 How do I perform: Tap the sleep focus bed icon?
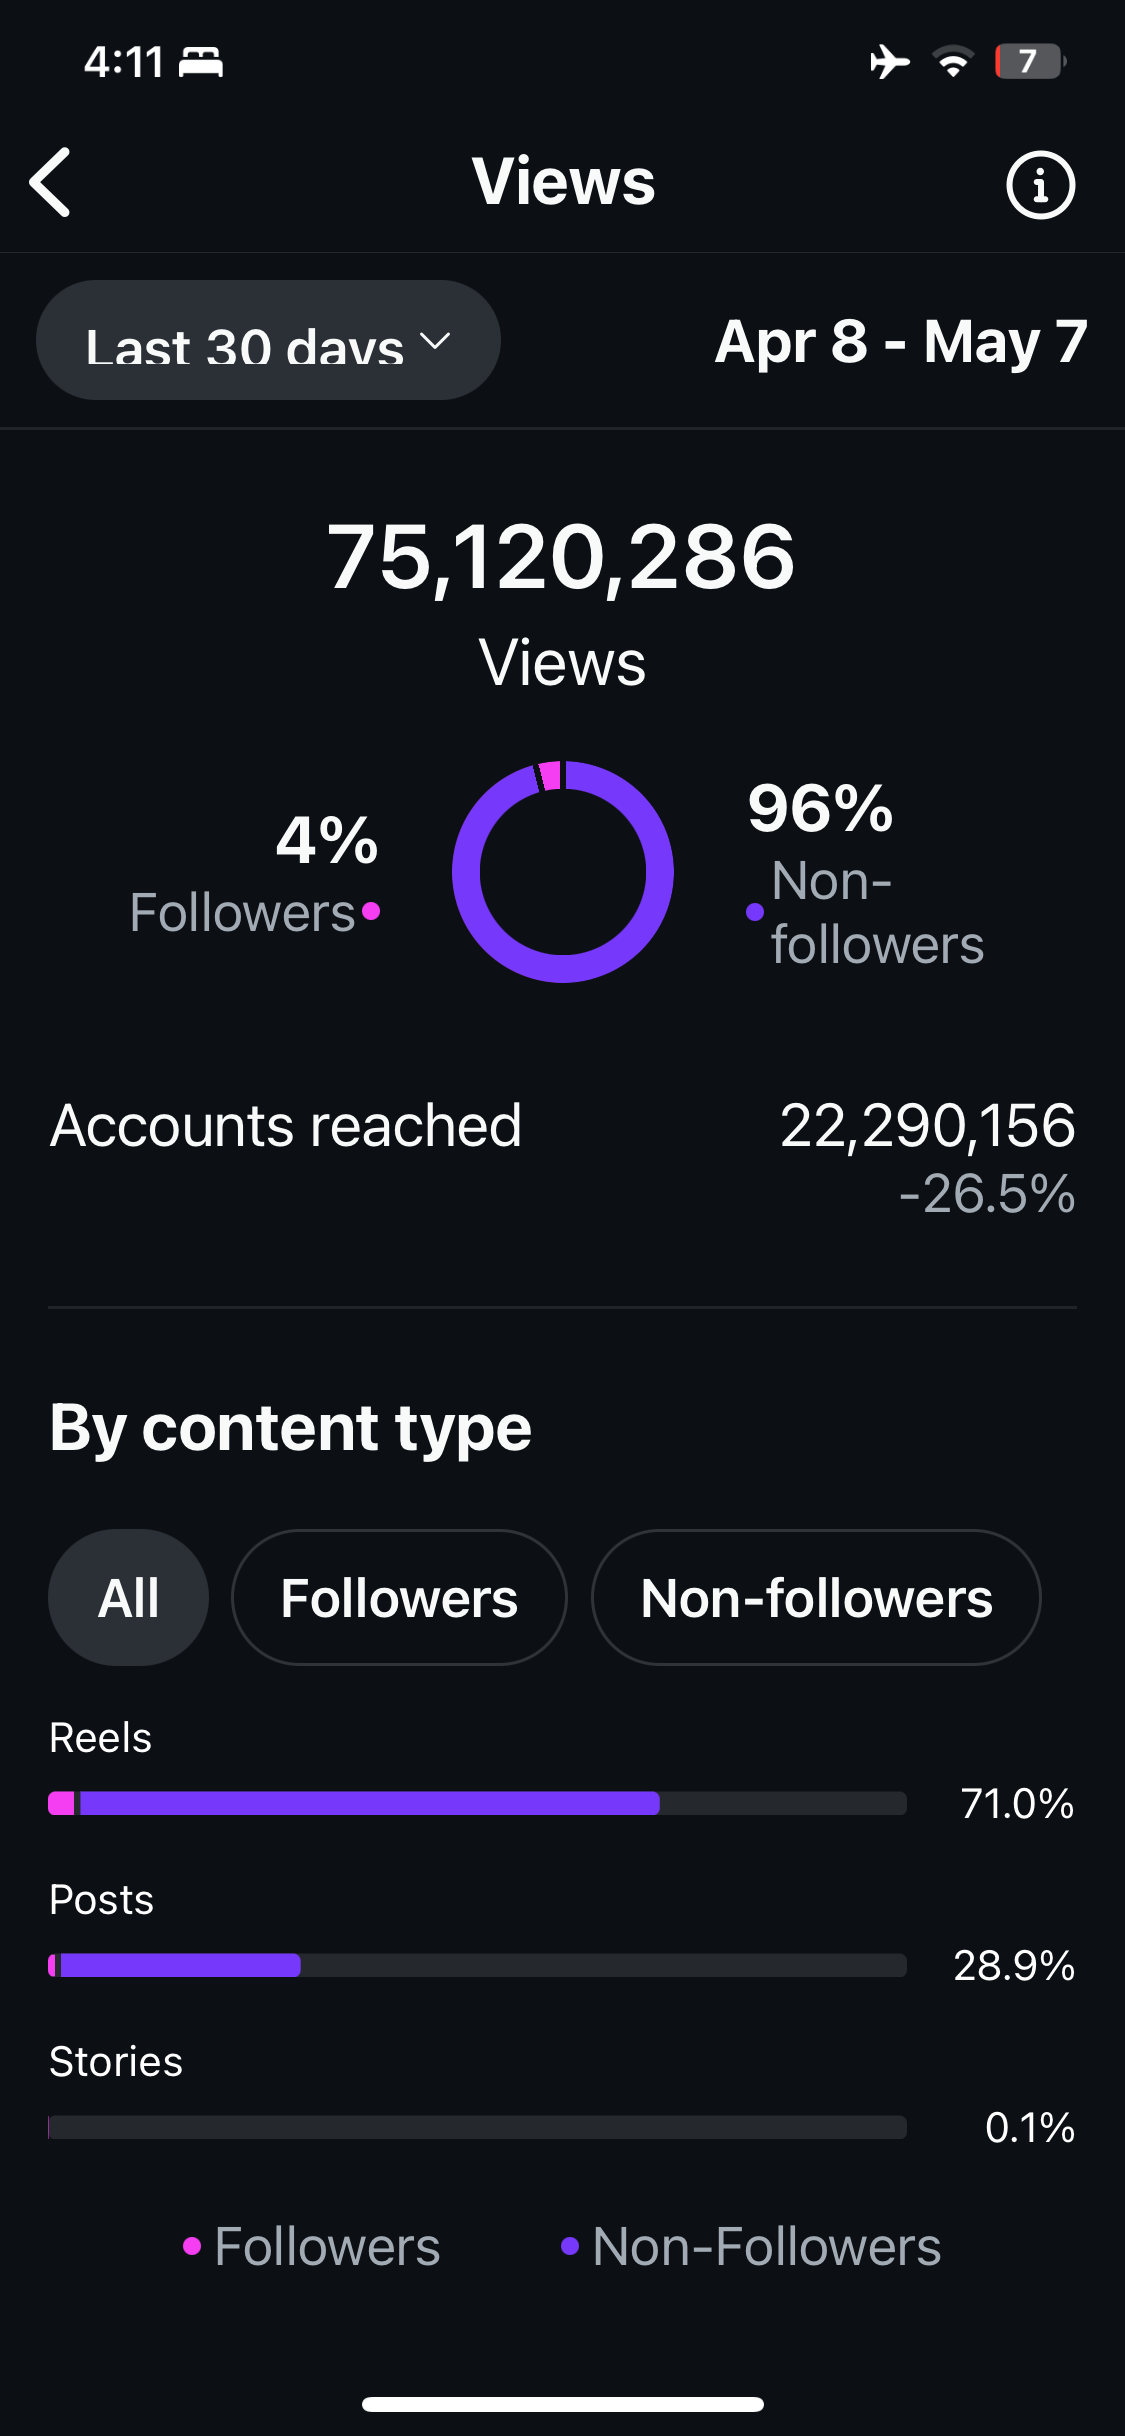click(201, 62)
